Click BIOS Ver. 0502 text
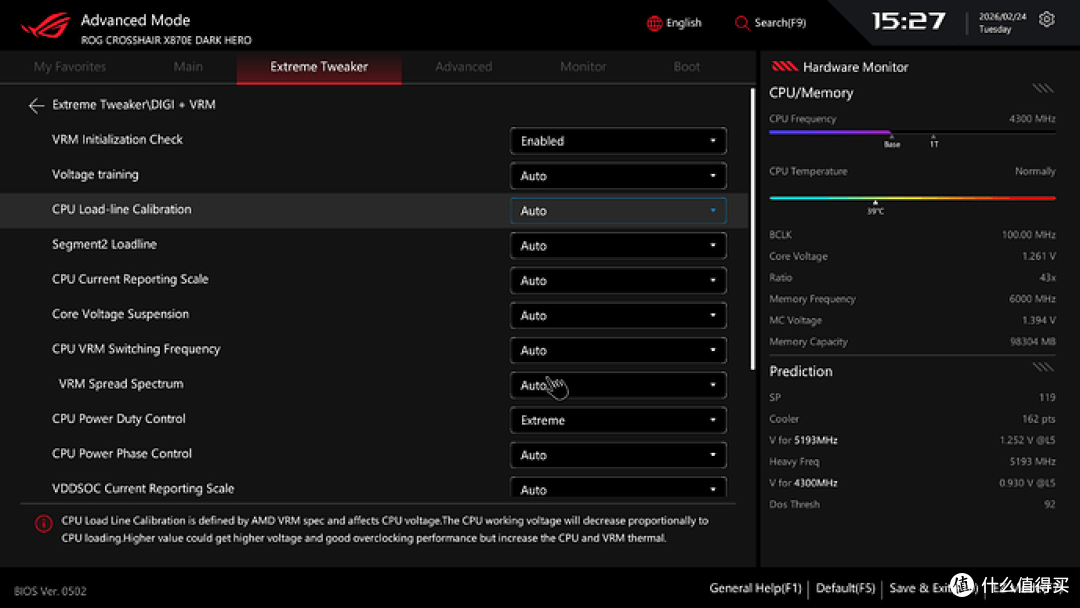The image size is (1080, 608). click(50, 591)
